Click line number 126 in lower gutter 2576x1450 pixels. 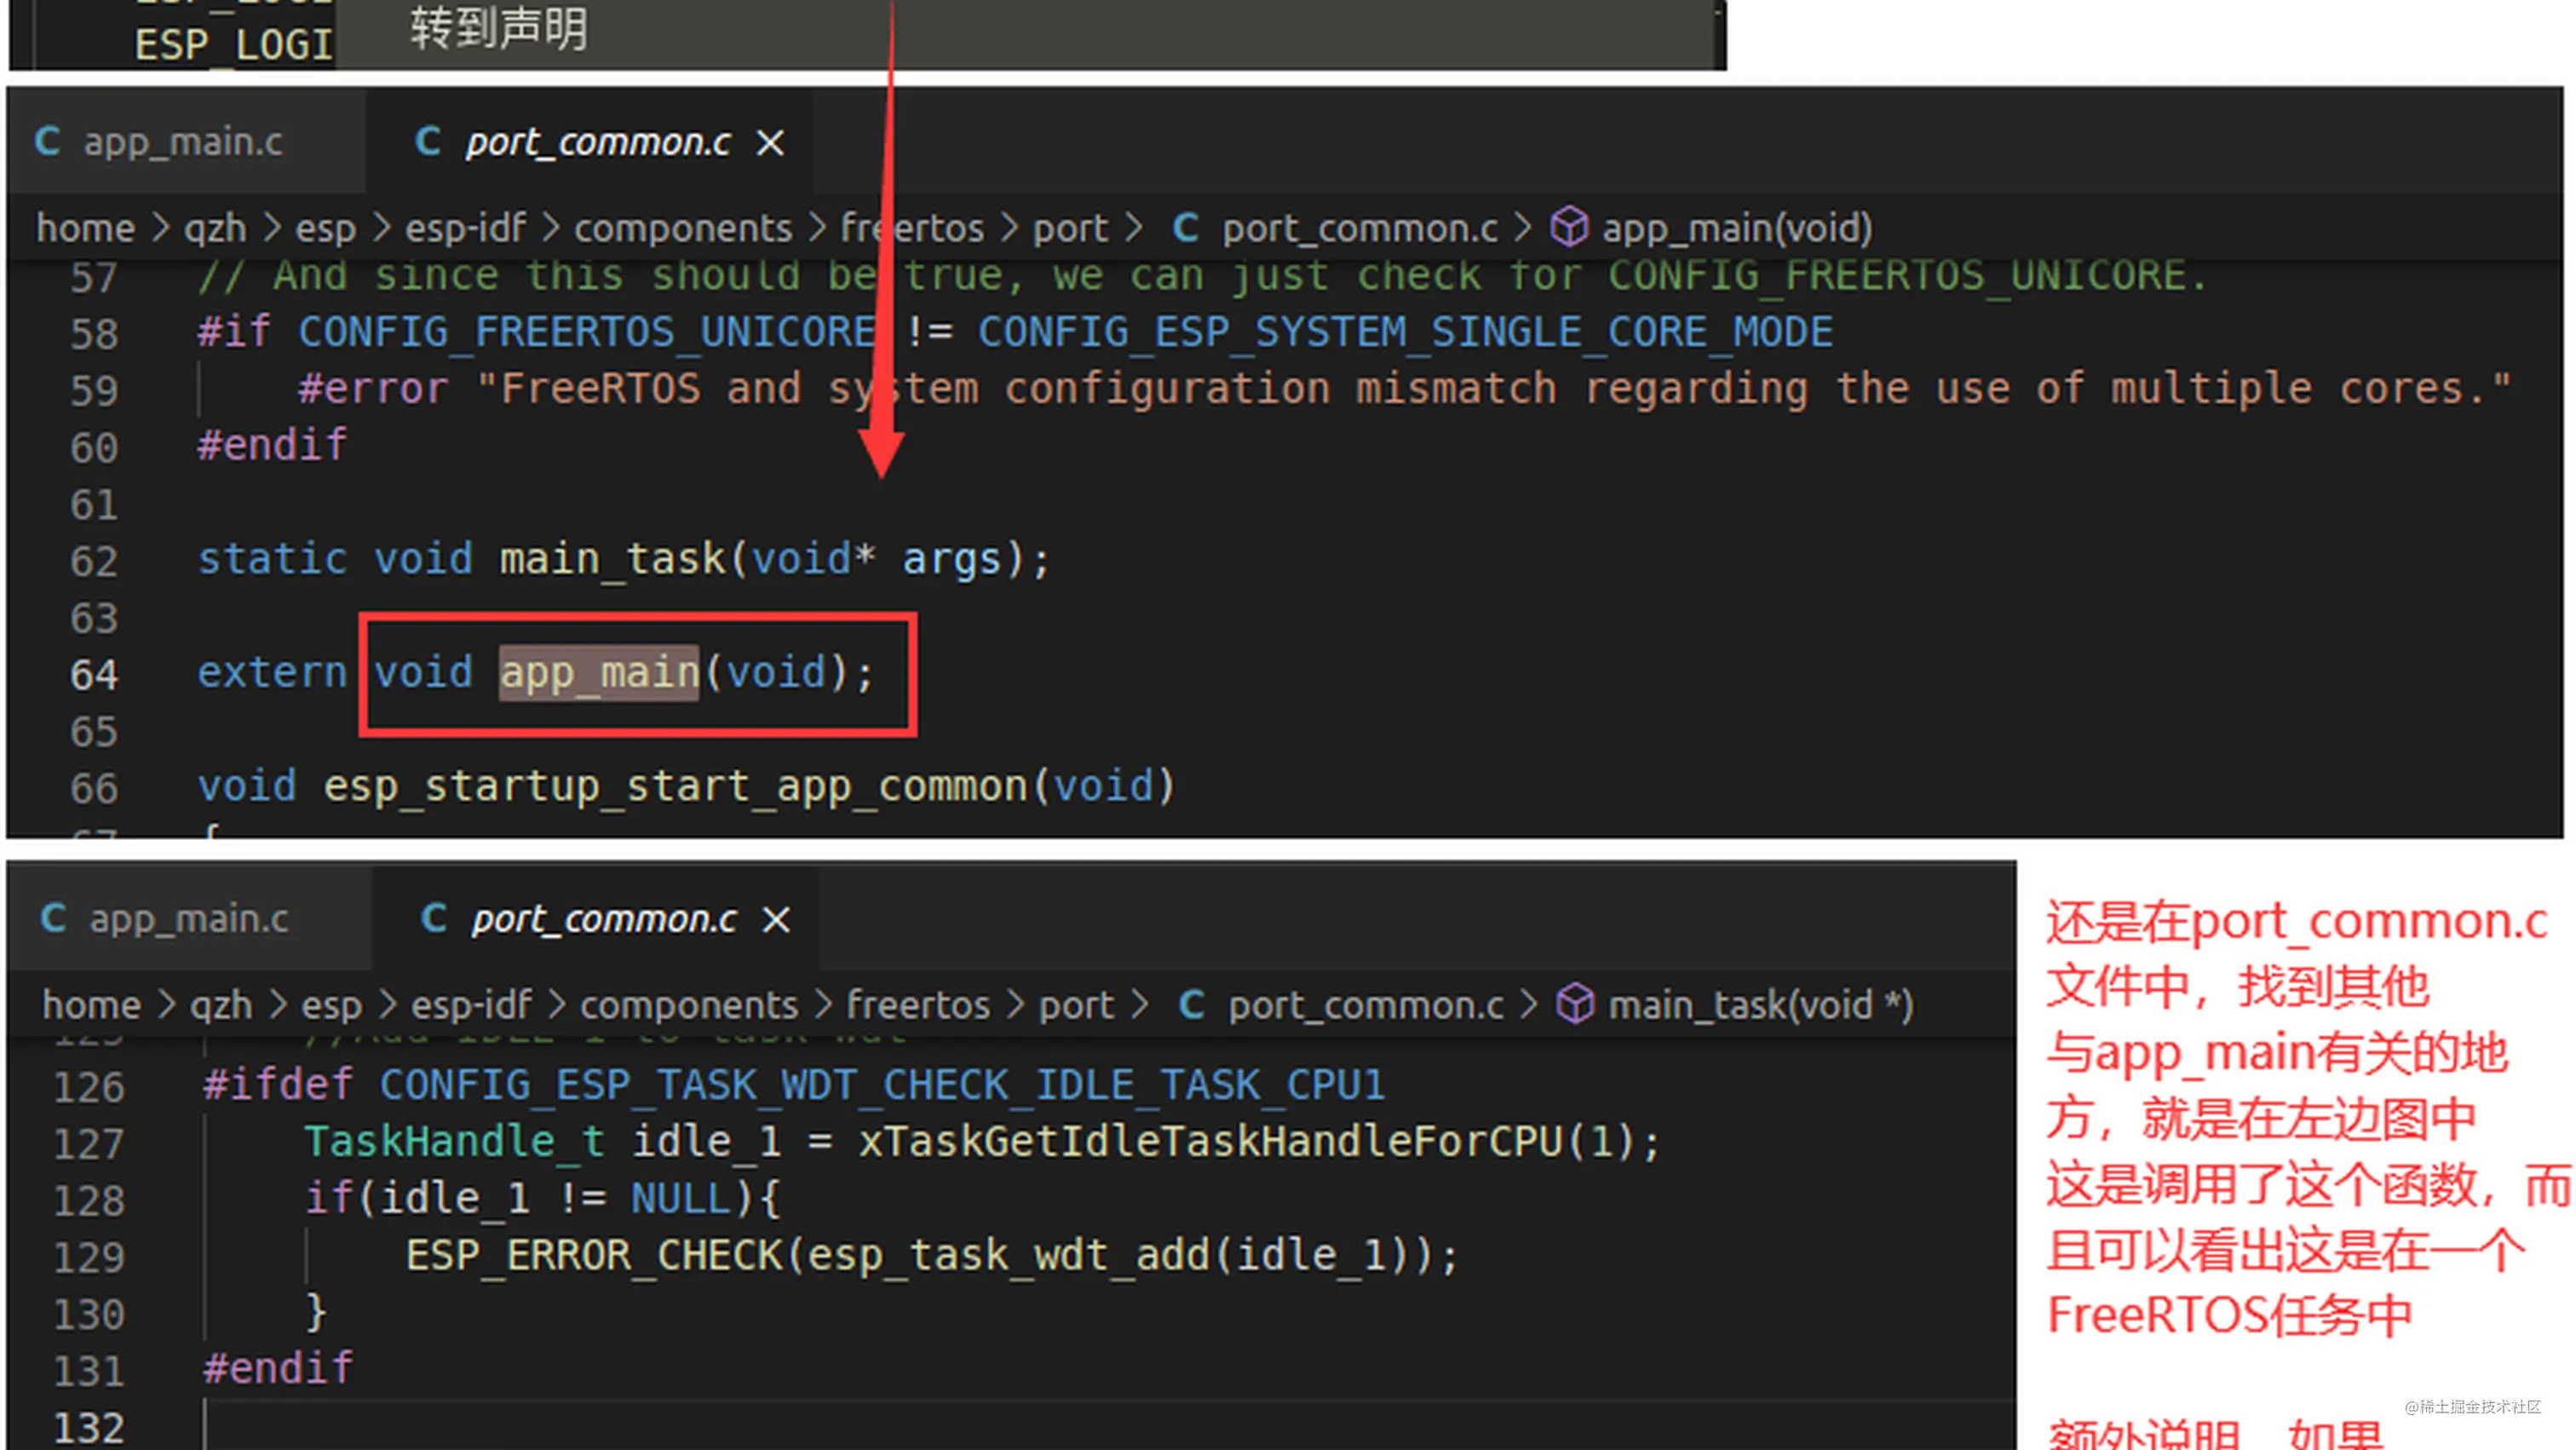pos(89,1087)
